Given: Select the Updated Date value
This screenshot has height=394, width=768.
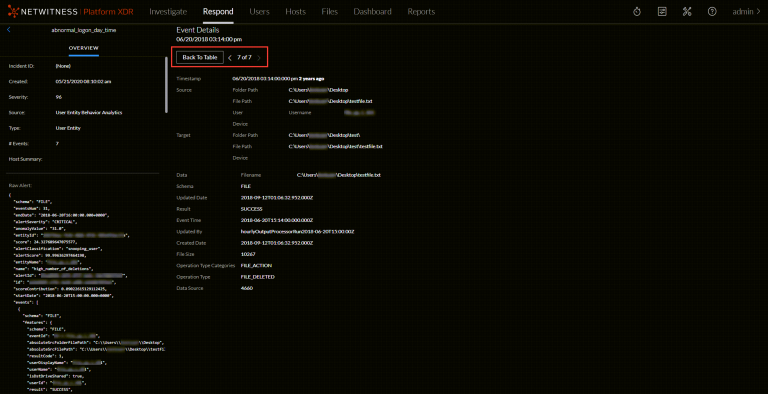Looking at the screenshot, I should [277, 197].
